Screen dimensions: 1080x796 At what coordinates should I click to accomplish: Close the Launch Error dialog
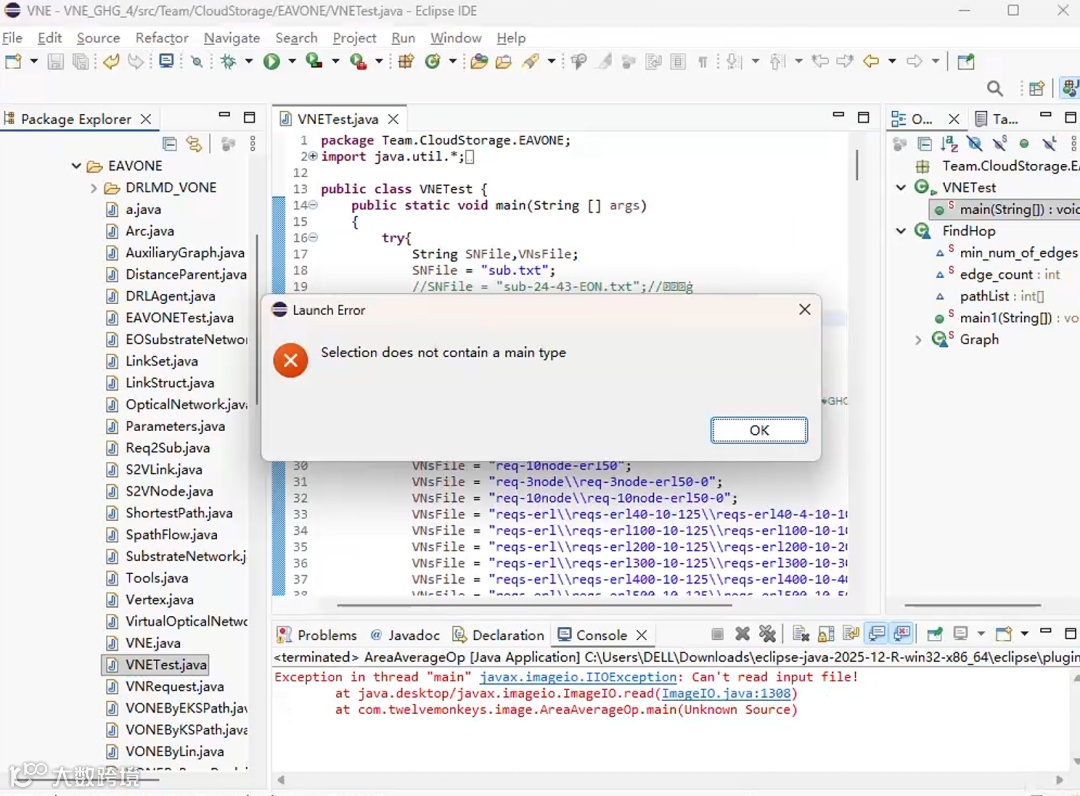804,310
